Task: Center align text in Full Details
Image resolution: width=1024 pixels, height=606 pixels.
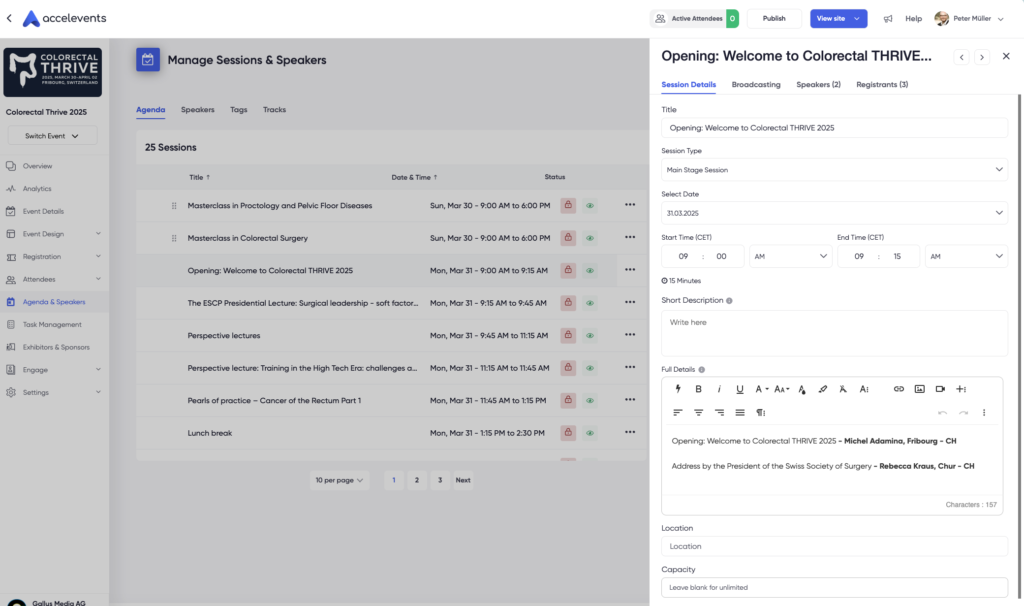Action: (698, 412)
